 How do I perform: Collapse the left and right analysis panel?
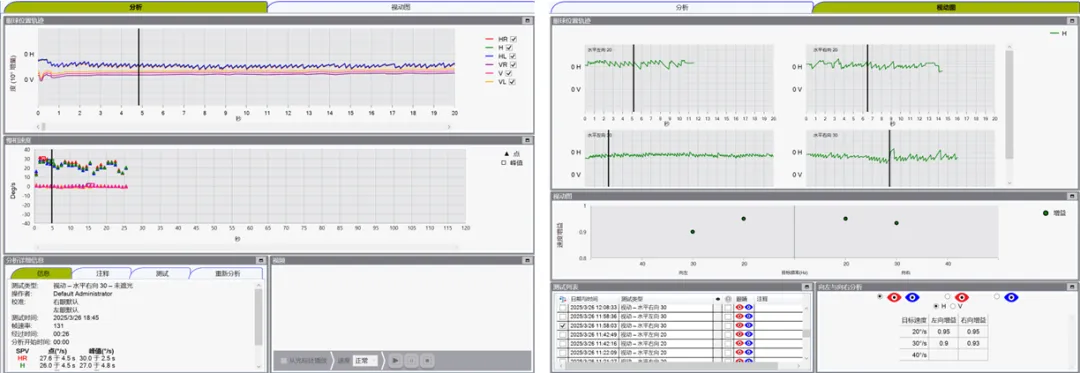point(1071,286)
